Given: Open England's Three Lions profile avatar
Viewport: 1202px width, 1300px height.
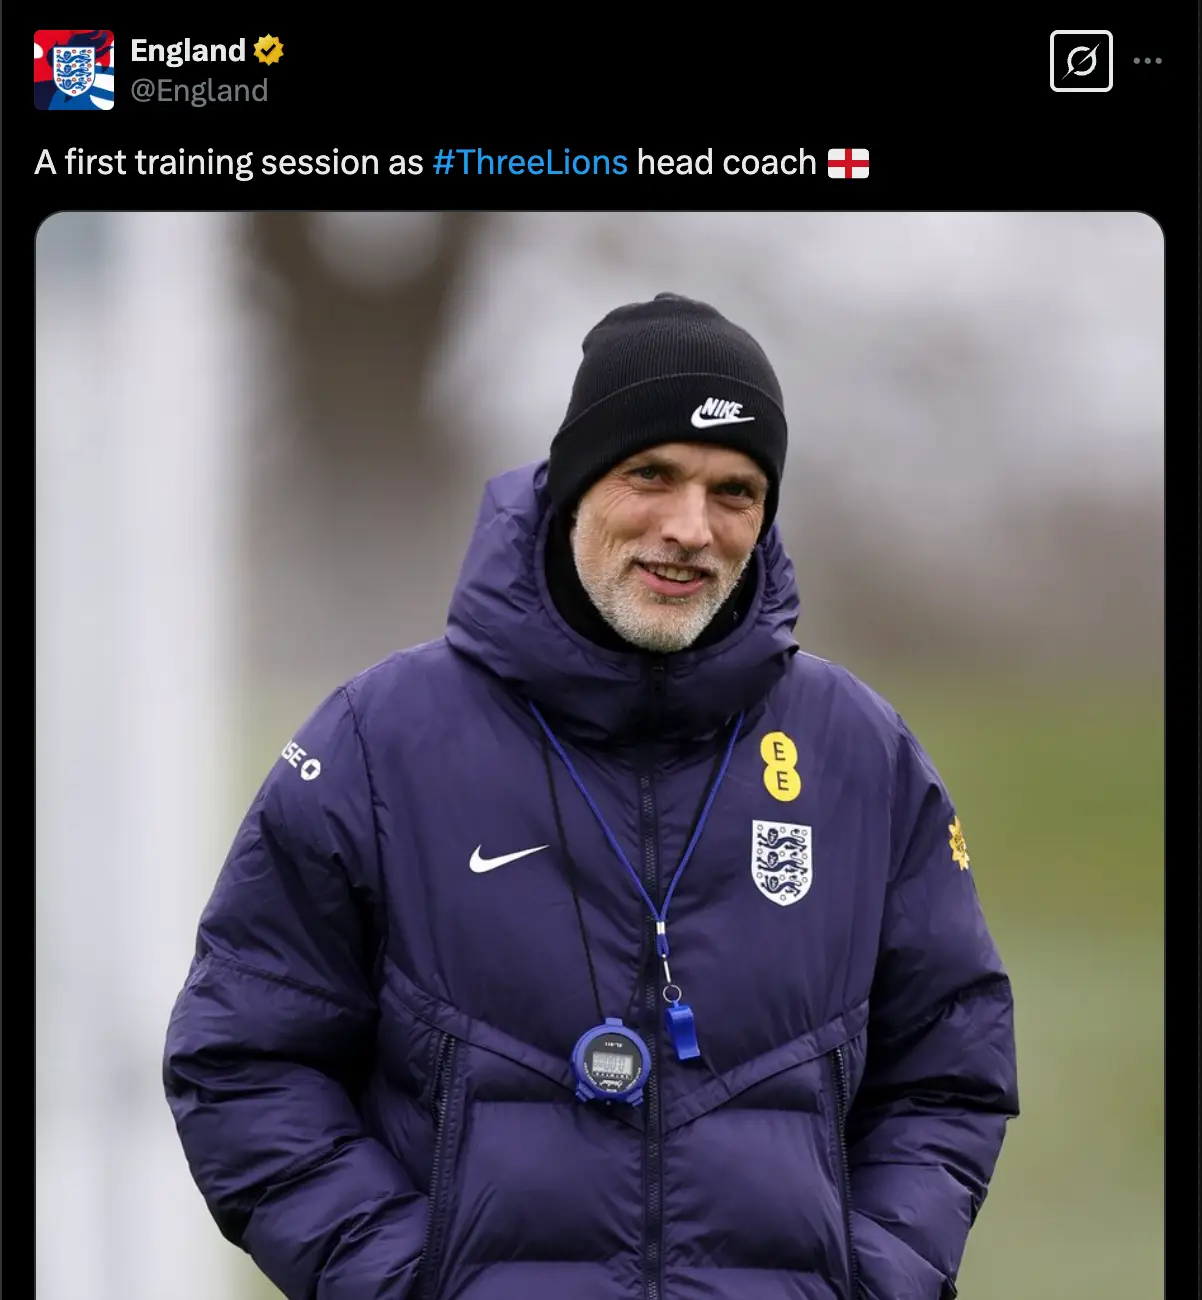Looking at the screenshot, I should (74, 70).
